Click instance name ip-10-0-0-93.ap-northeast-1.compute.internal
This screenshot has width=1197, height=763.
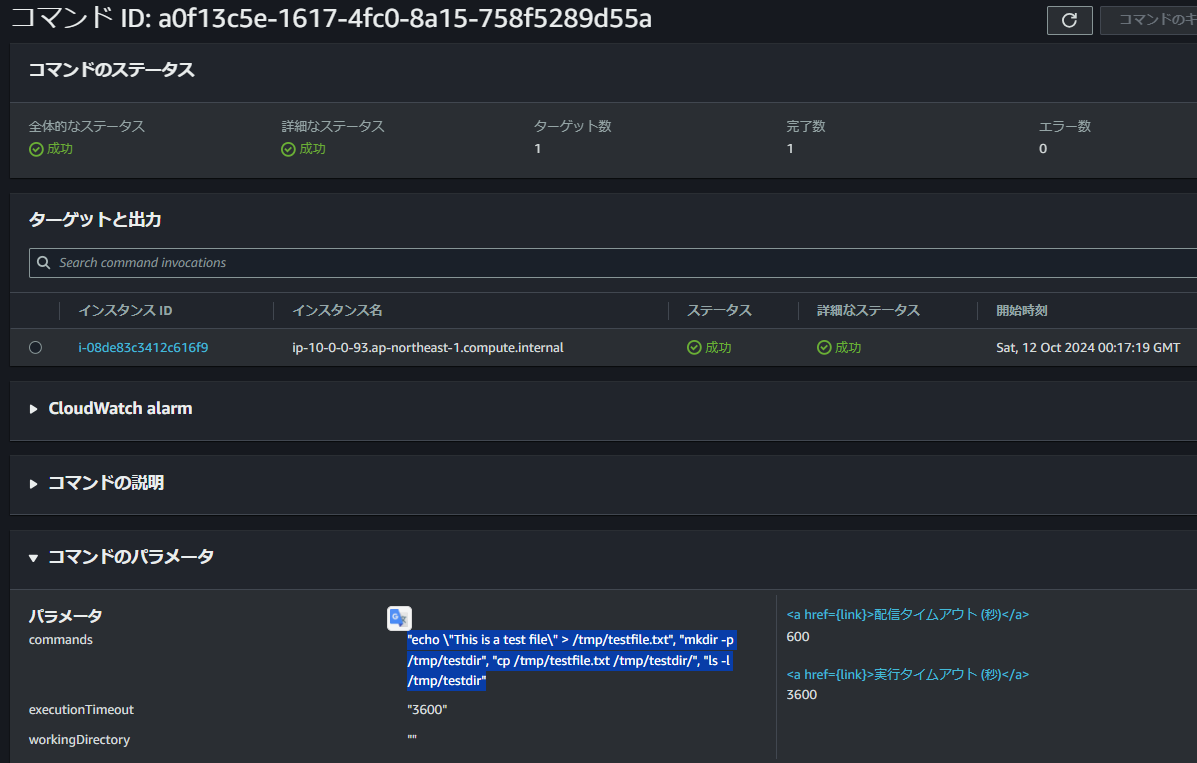pyautogui.click(x=428, y=348)
